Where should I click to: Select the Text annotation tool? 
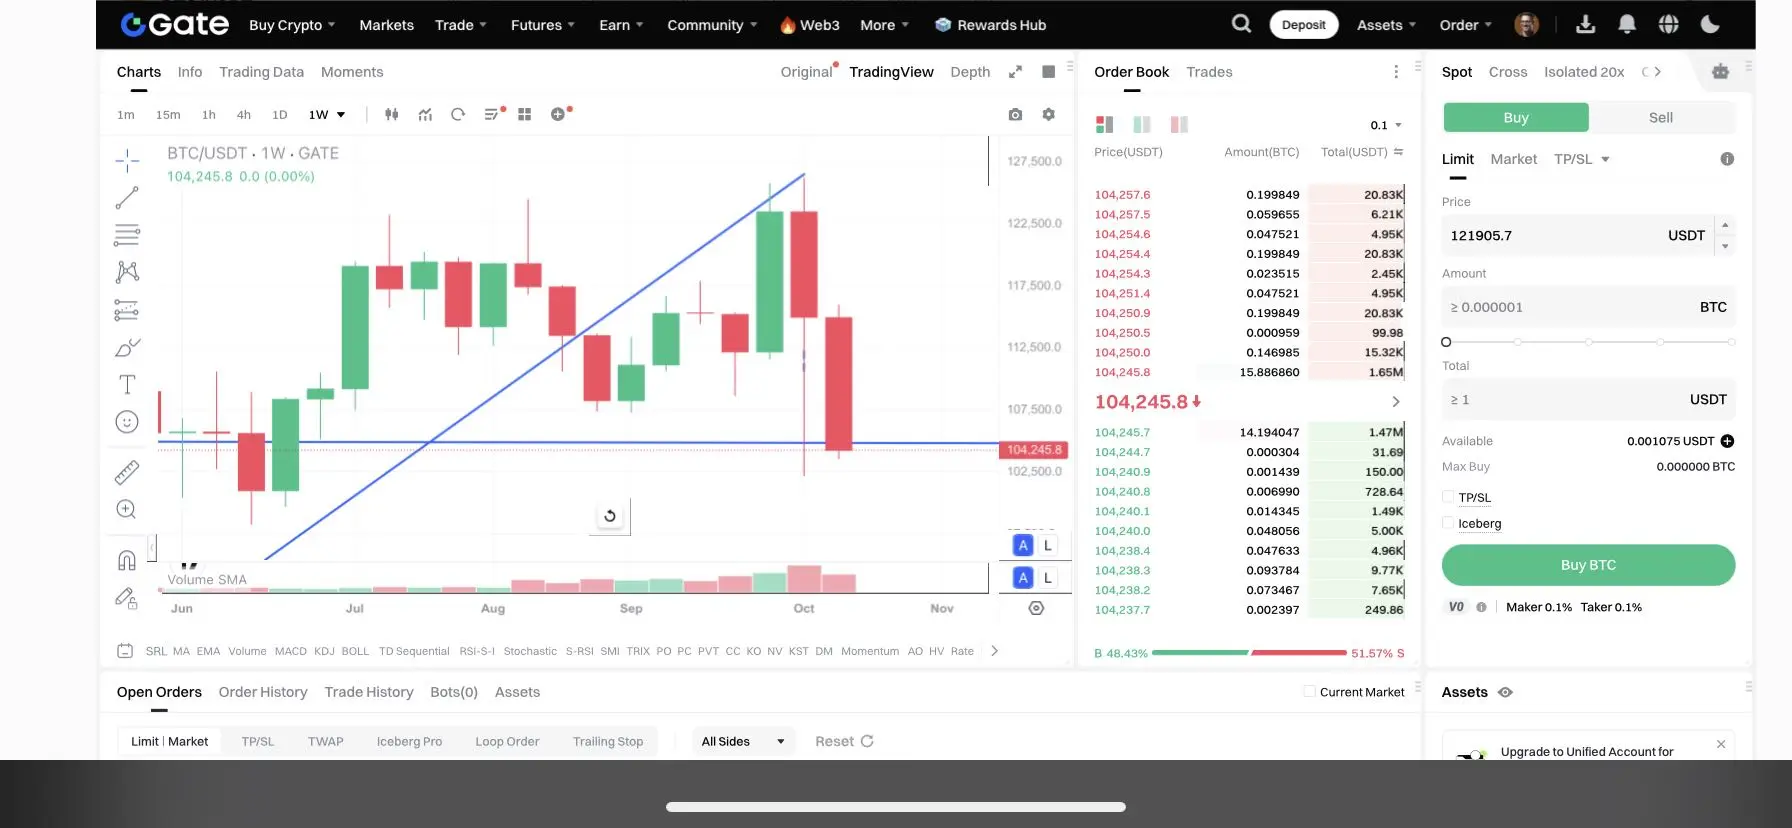coord(127,385)
